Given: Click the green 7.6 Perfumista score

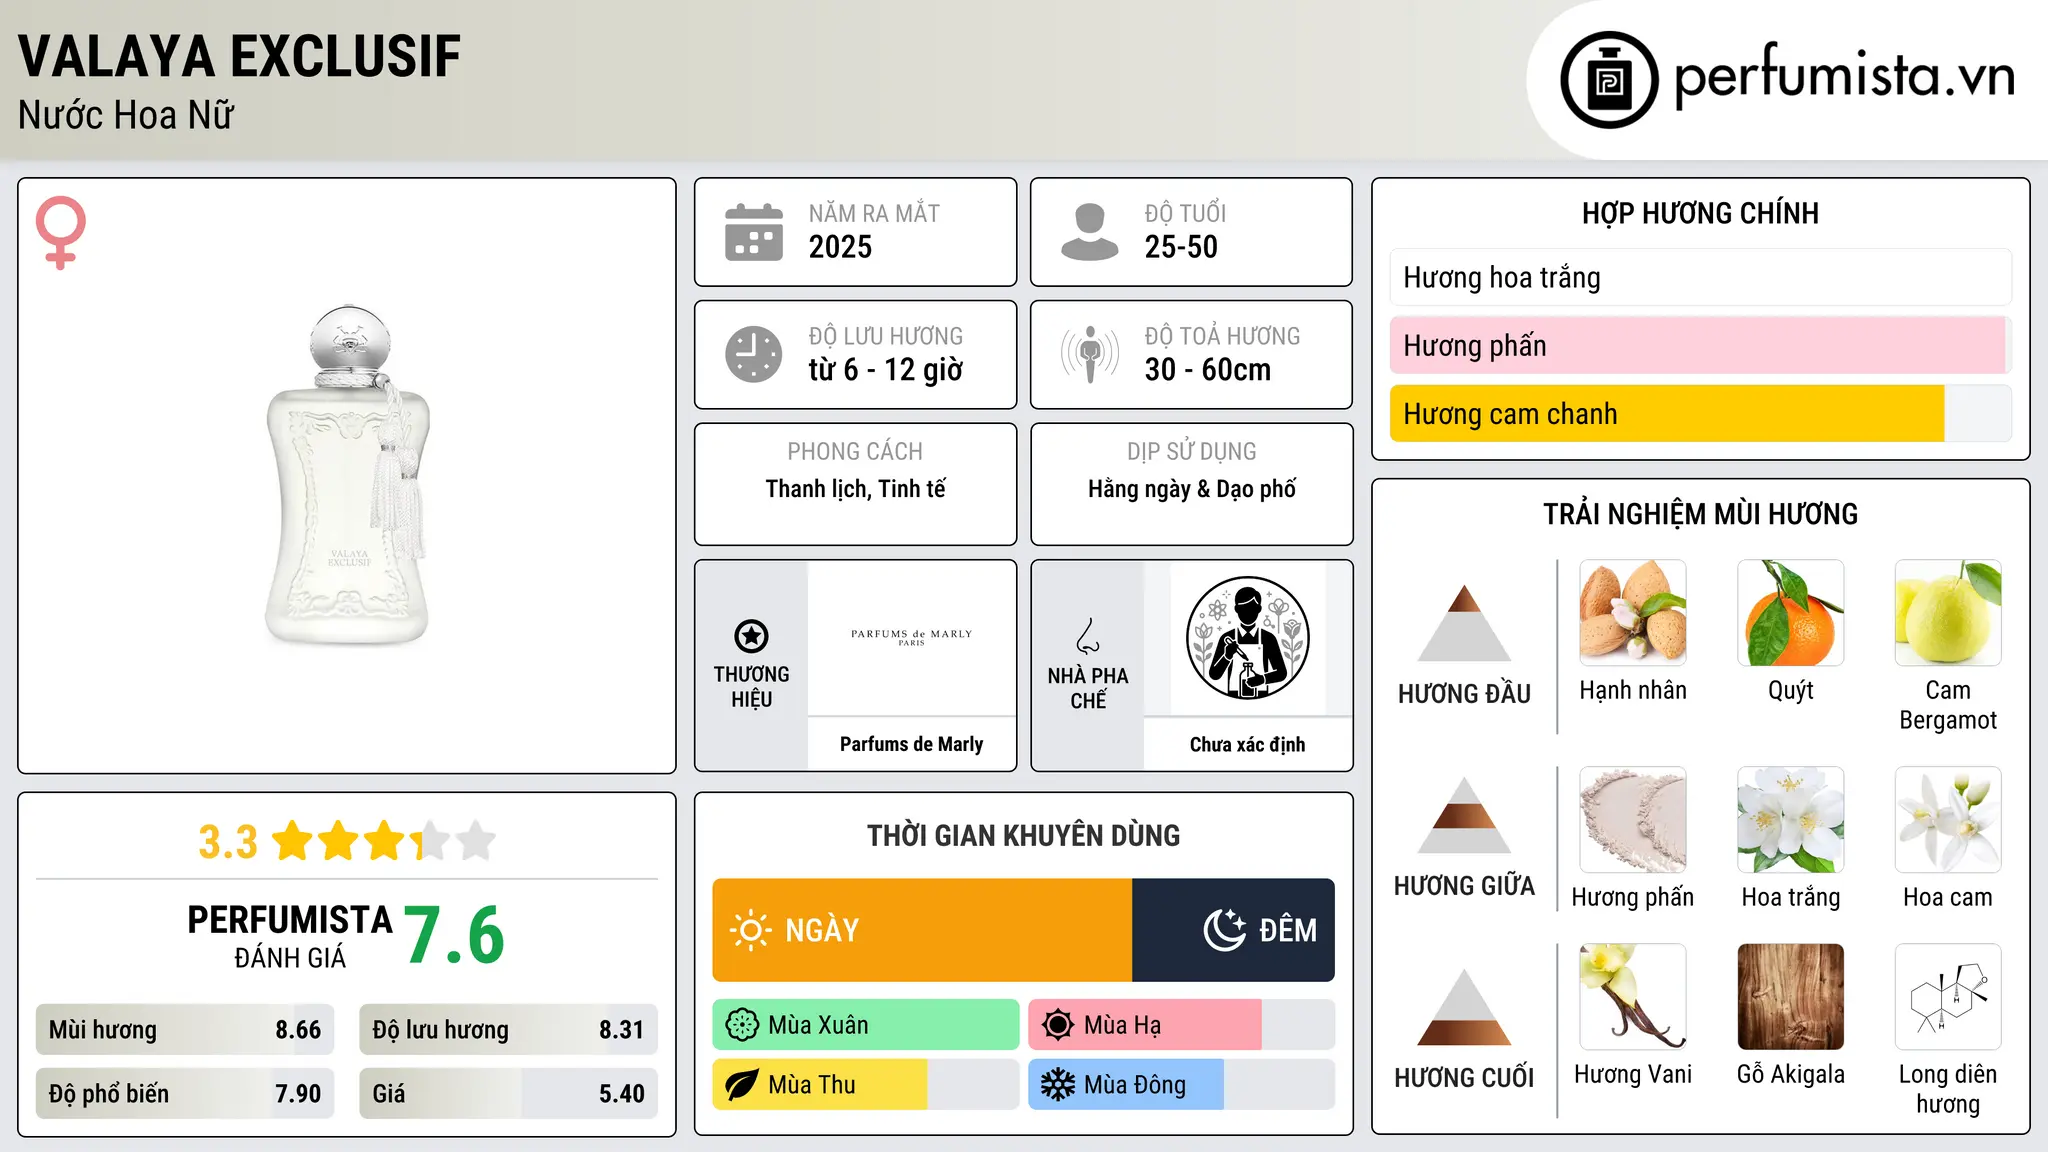Looking at the screenshot, I should 455,935.
